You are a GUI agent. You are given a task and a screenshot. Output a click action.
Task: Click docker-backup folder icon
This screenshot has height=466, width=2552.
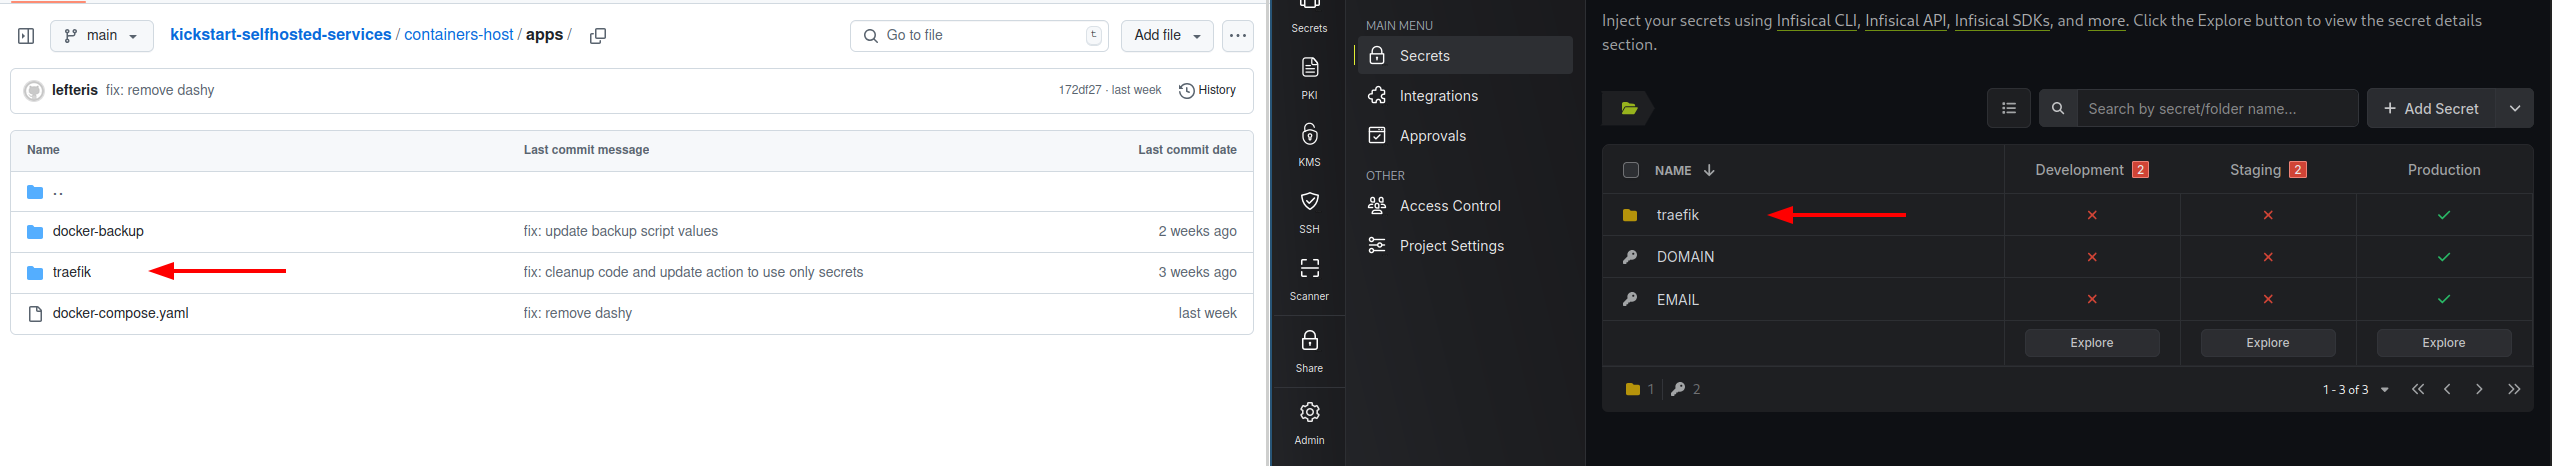coord(35,232)
